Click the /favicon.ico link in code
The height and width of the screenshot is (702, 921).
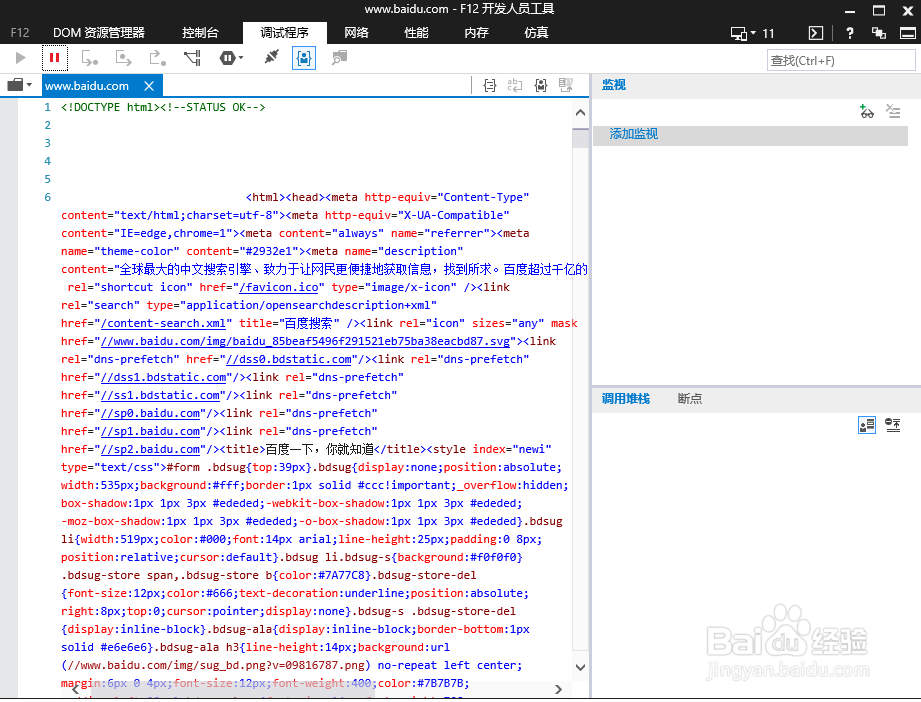(x=278, y=287)
